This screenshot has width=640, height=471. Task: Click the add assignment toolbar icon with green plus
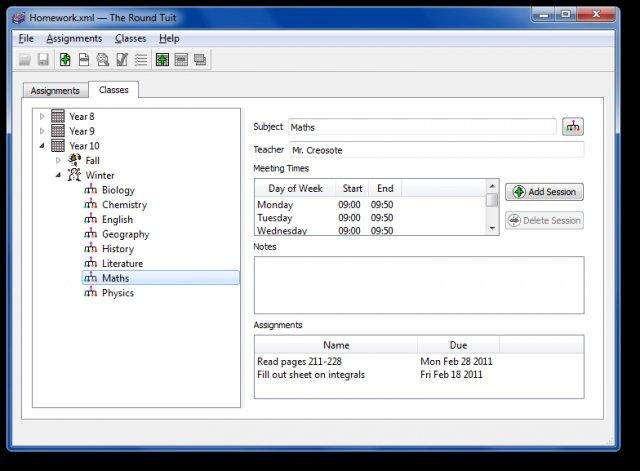point(65,60)
